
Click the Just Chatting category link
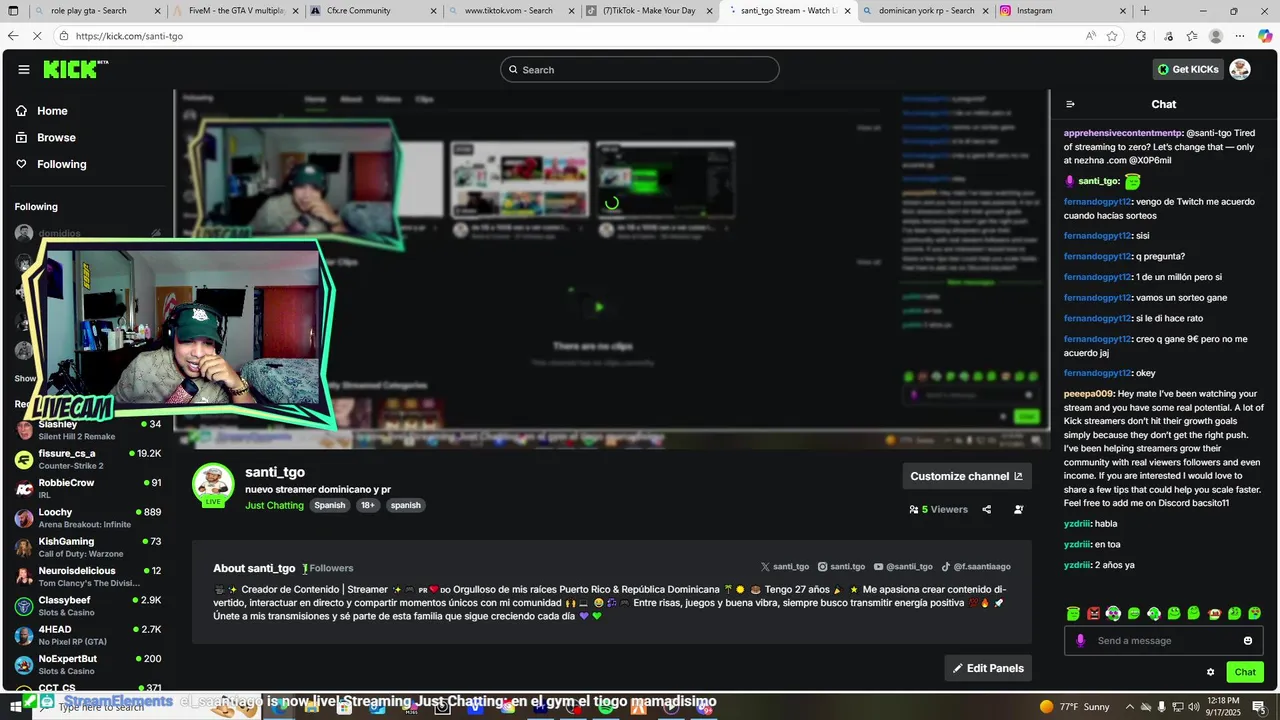(274, 505)
